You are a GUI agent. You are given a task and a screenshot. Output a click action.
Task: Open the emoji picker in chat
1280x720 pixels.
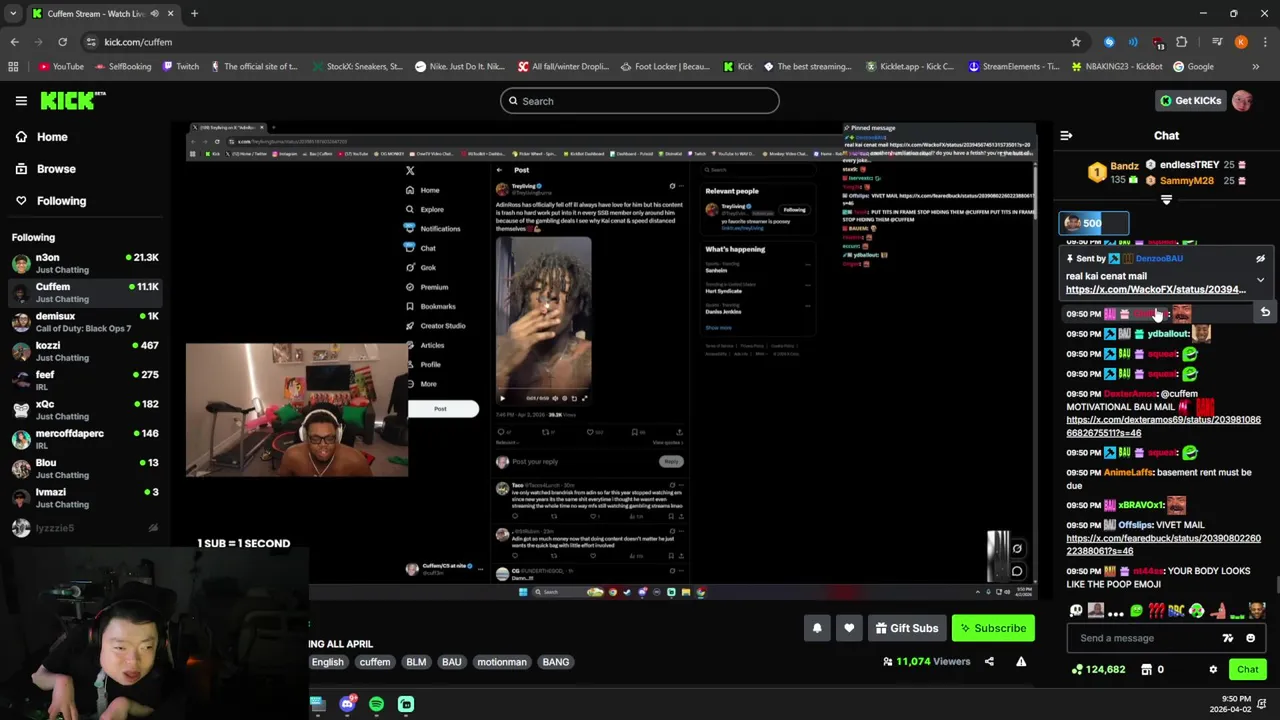click(x=1250, y=638)
